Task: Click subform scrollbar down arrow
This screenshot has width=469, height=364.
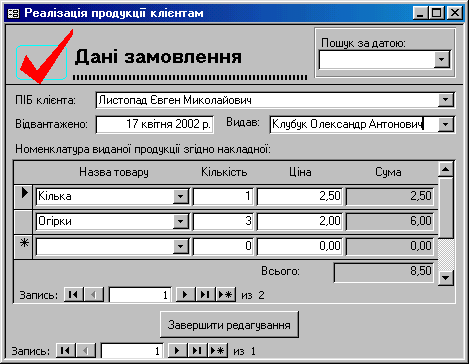Action: click(446, 278)
